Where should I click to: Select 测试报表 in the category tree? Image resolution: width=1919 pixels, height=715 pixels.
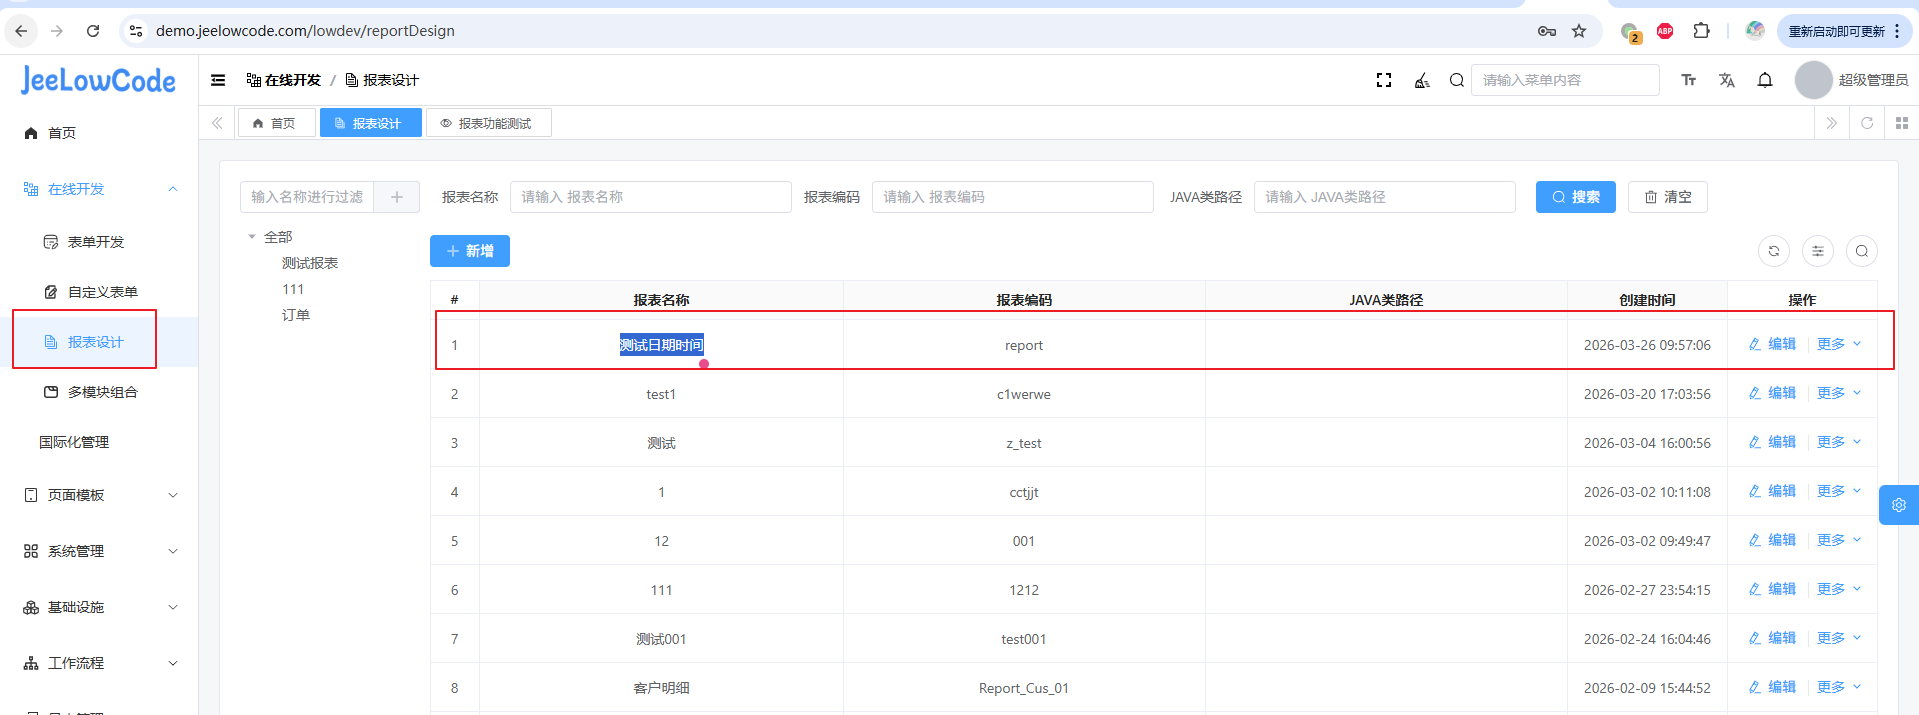tap(310, 263)
